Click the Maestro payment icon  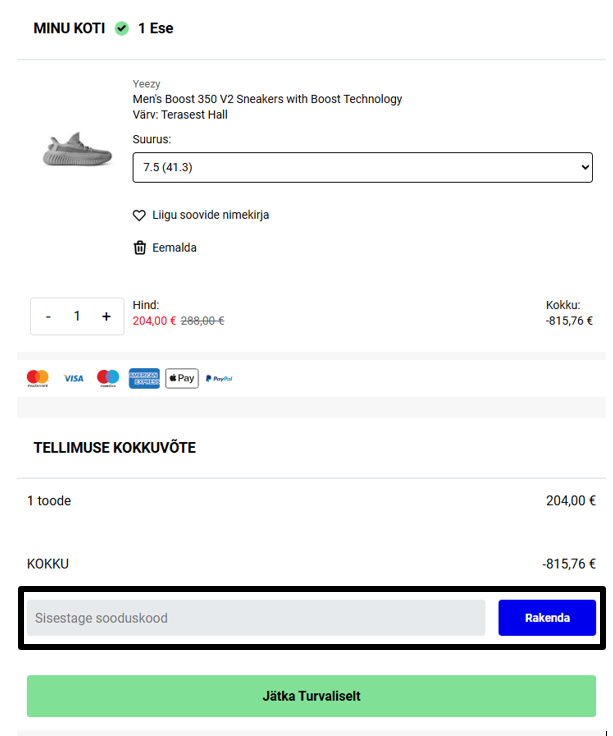pyautogui.click(x=108, y=378)
